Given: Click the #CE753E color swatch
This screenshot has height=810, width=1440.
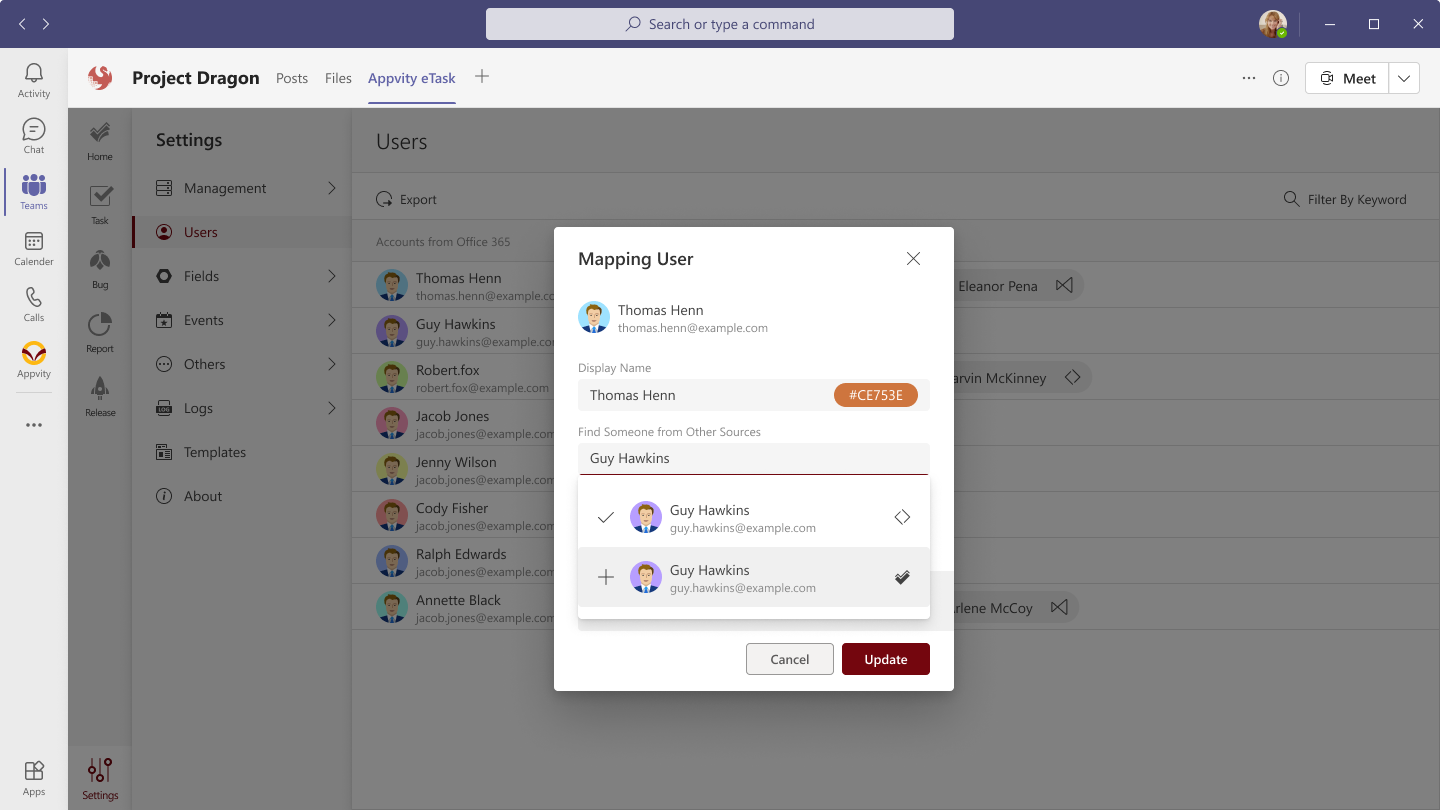Looking at the screenshot, I should pyautogui.click(x=875, y=395).
